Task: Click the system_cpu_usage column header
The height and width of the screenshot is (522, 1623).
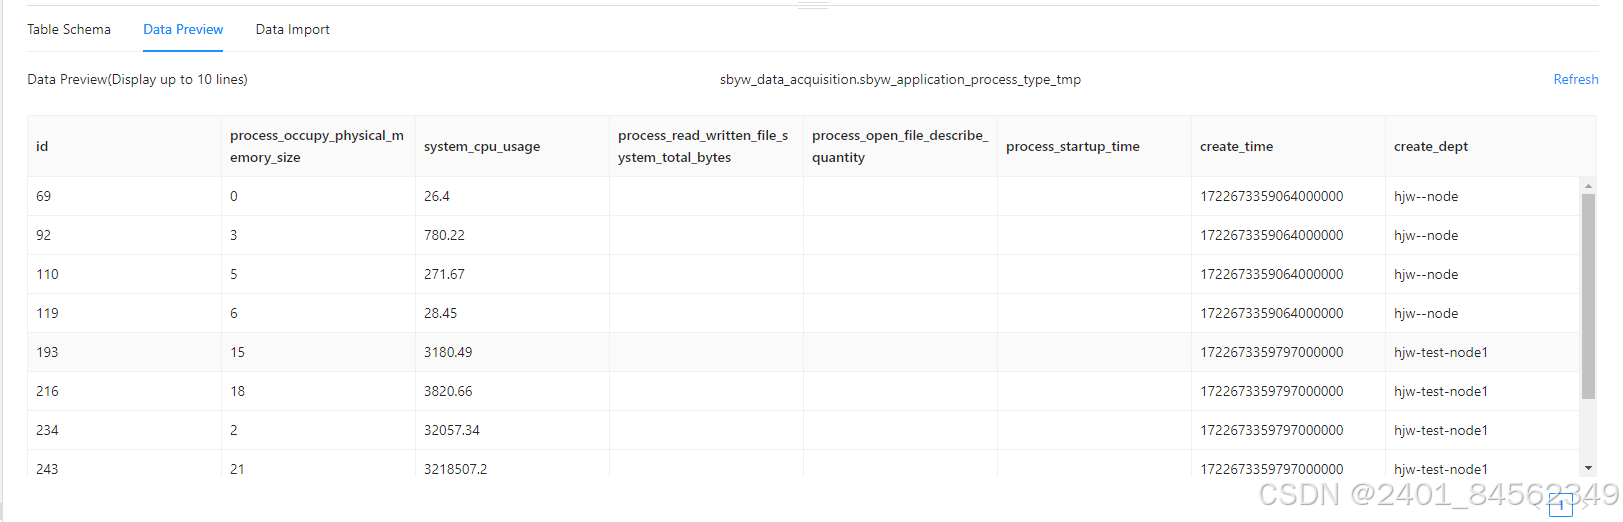Action: point(482,147)
